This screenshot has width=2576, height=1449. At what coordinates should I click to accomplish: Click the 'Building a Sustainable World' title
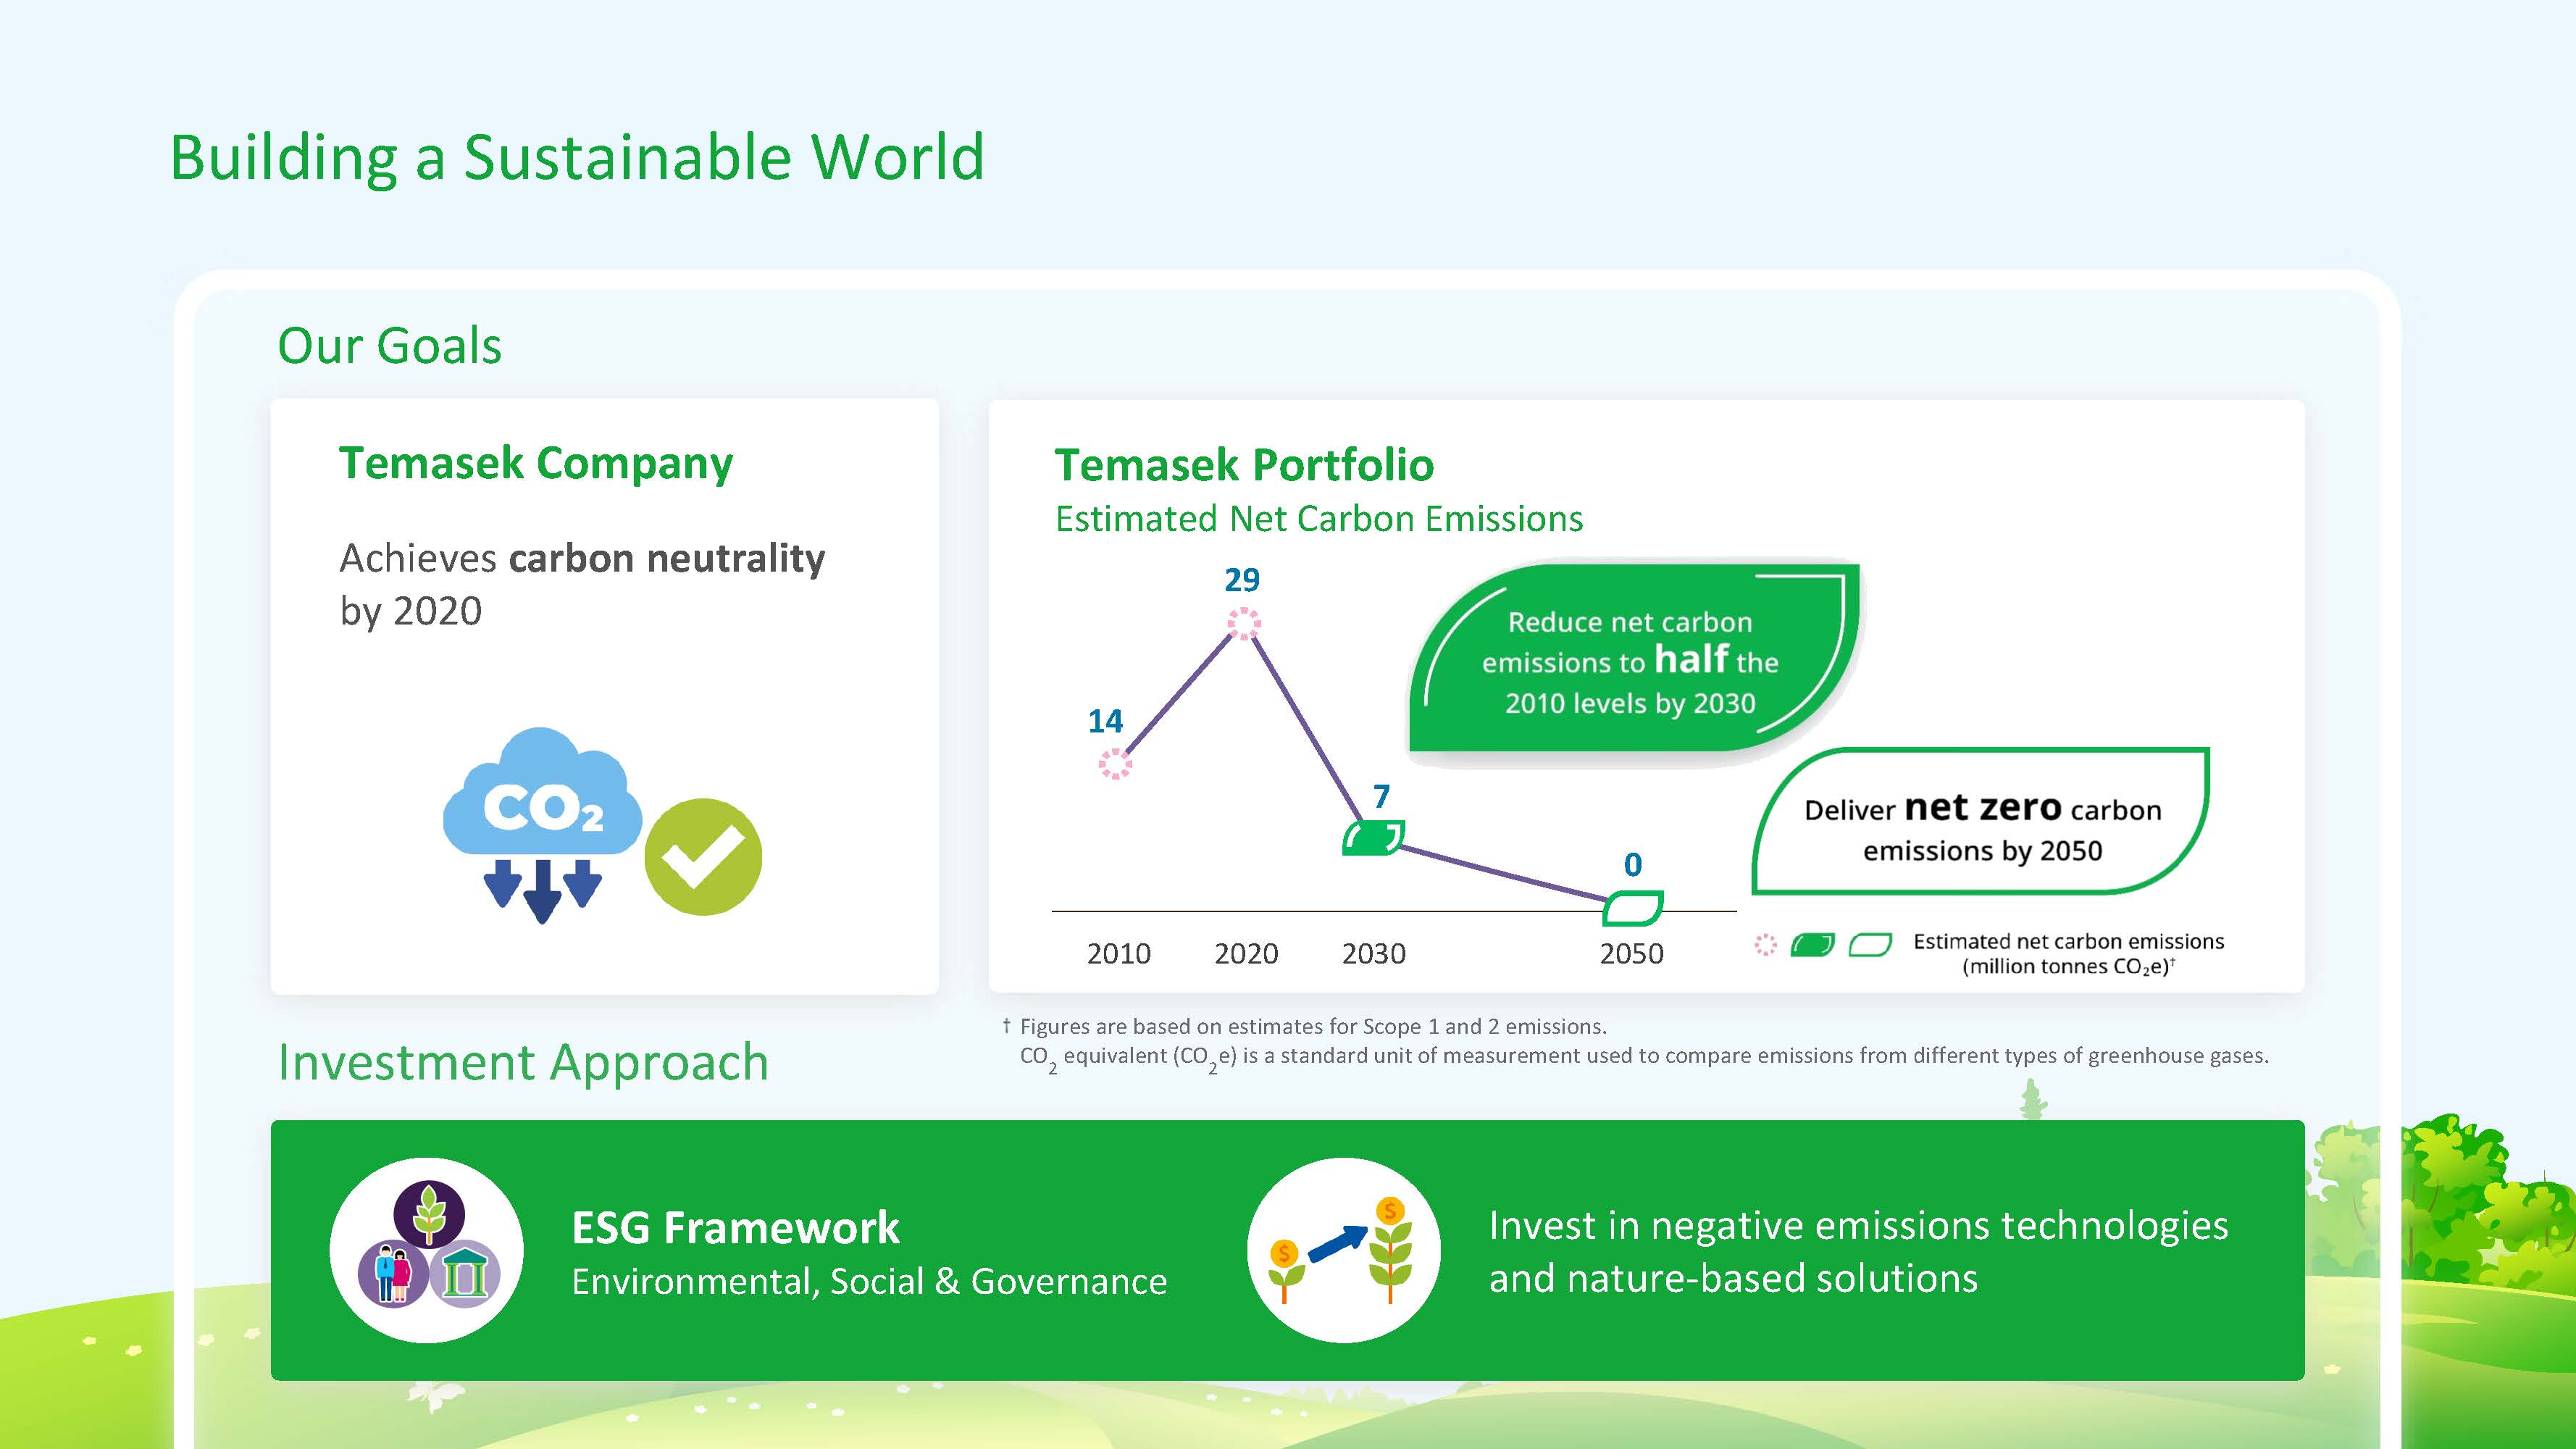coord(577,158)
